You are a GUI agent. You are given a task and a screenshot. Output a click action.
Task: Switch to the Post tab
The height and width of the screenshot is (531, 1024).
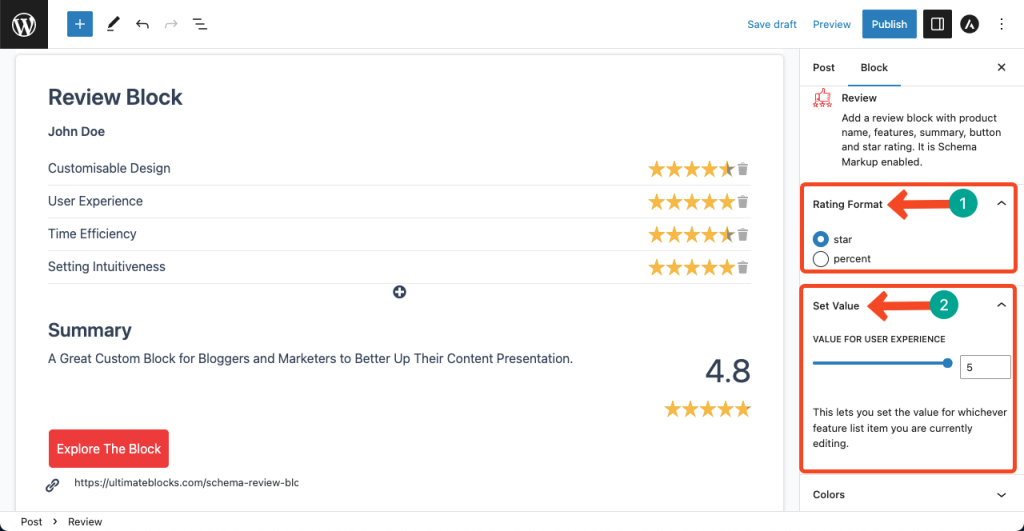[824, 68]
